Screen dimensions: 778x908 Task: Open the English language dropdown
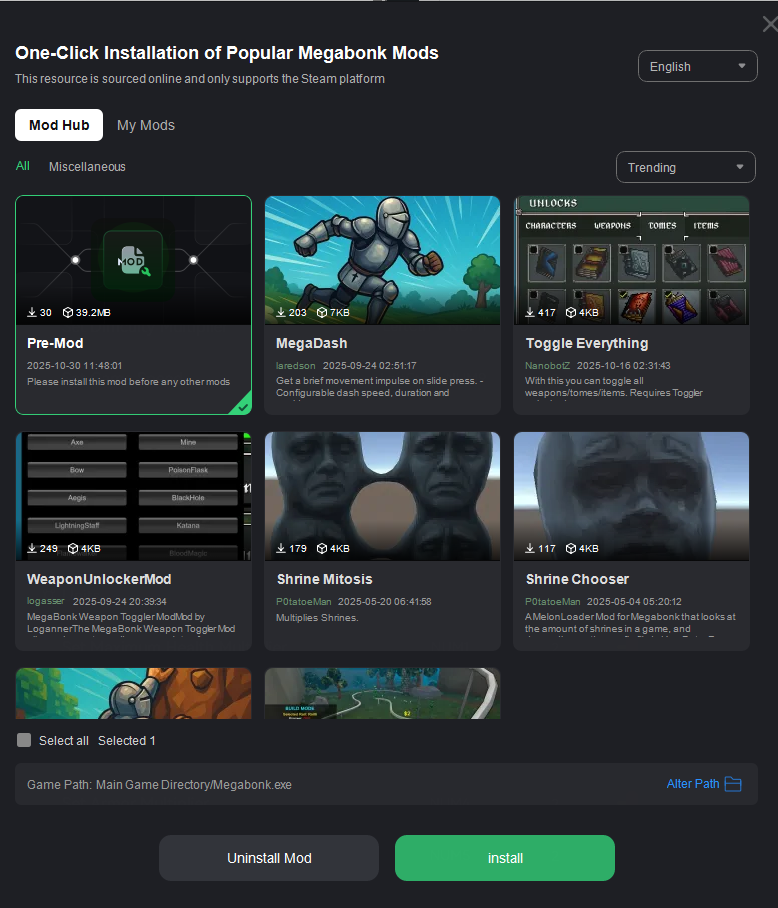click(696, 66)
